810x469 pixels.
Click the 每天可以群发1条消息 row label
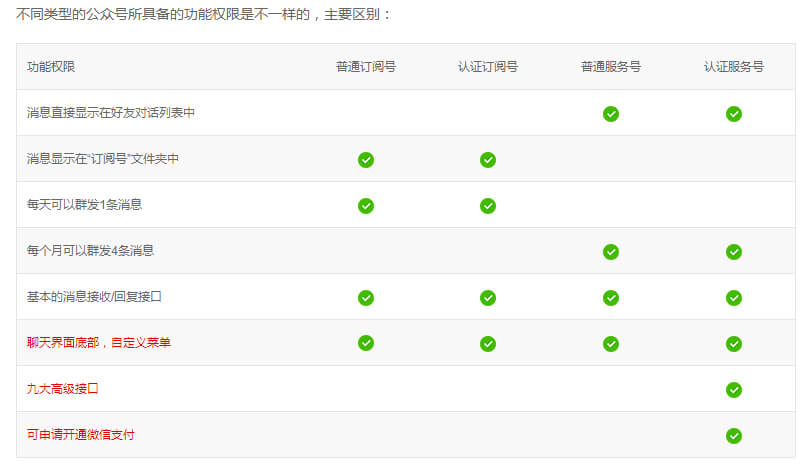click(x=84, y=205)
